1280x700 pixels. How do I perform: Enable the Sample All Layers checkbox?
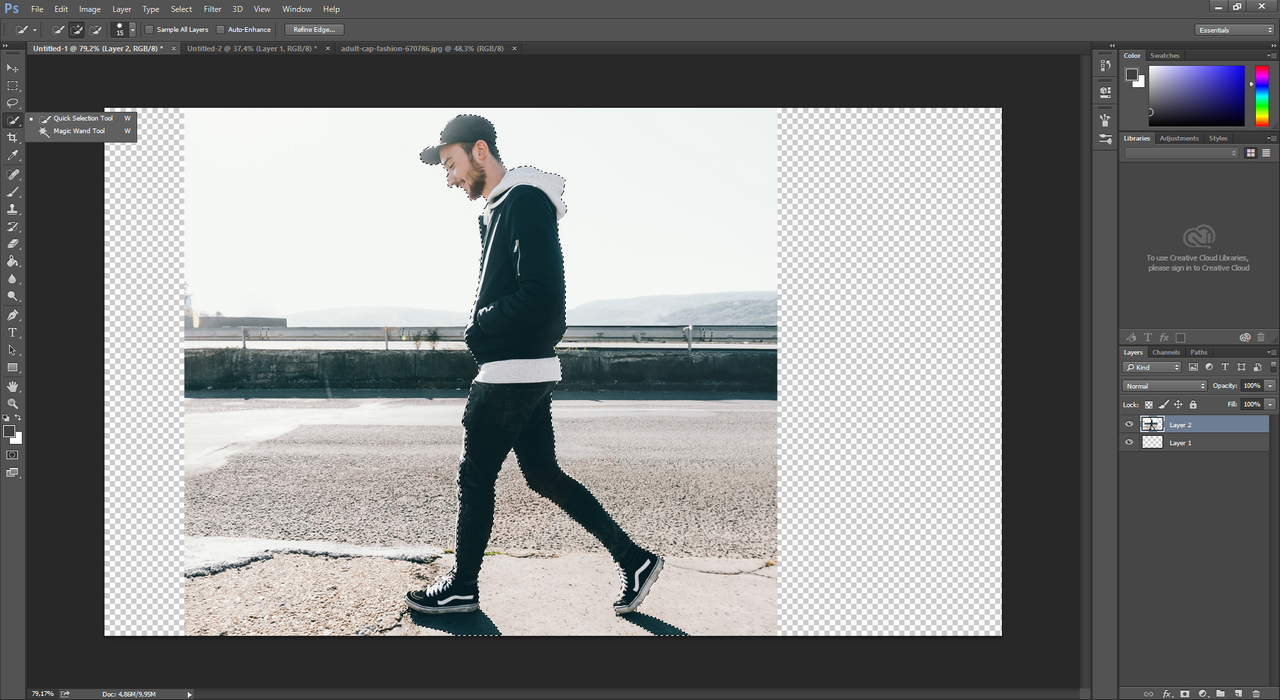tap(150, 30)
